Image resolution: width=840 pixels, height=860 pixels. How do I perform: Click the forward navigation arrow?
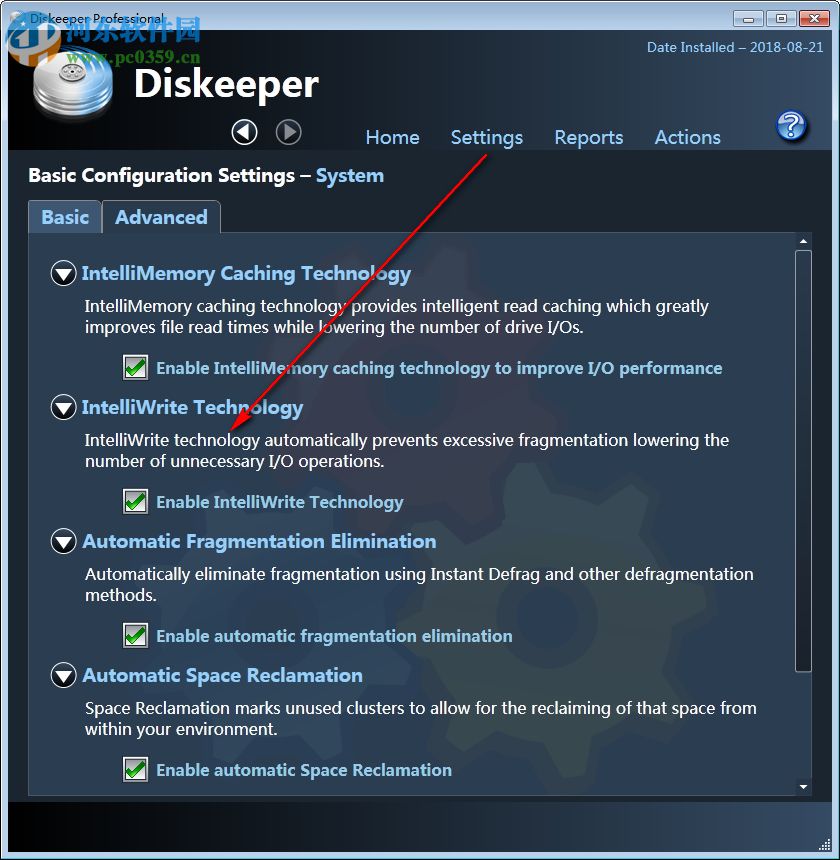coord(289,131)
